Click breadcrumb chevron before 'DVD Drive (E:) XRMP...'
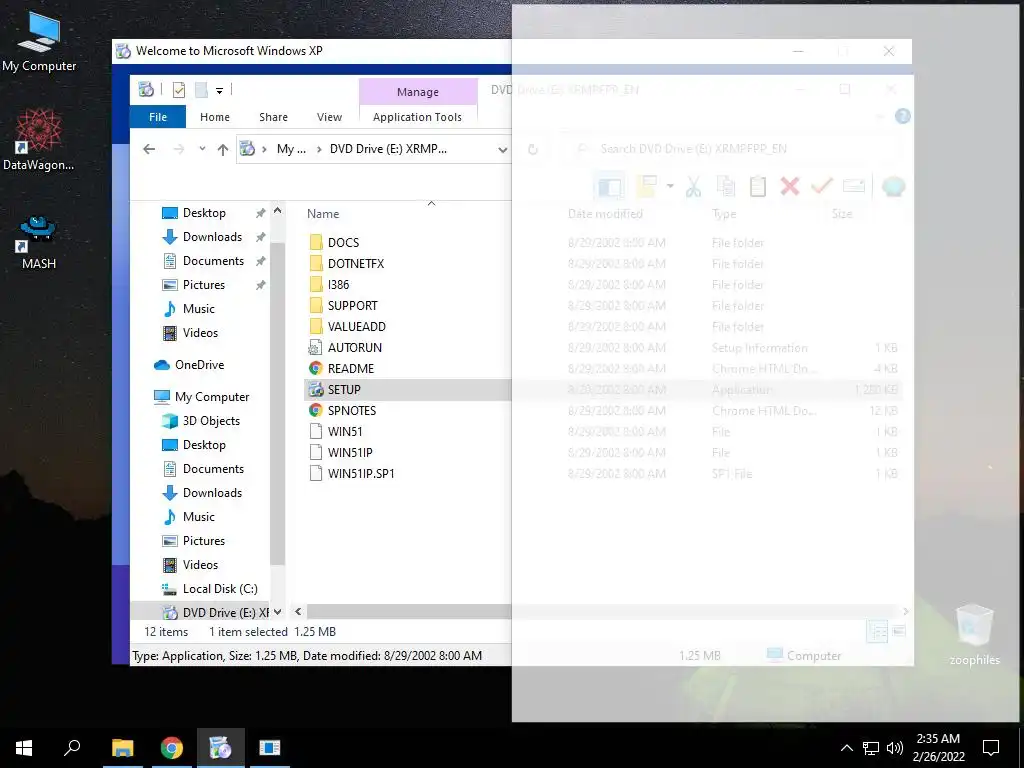1024x768 pixels. point(319,150)
